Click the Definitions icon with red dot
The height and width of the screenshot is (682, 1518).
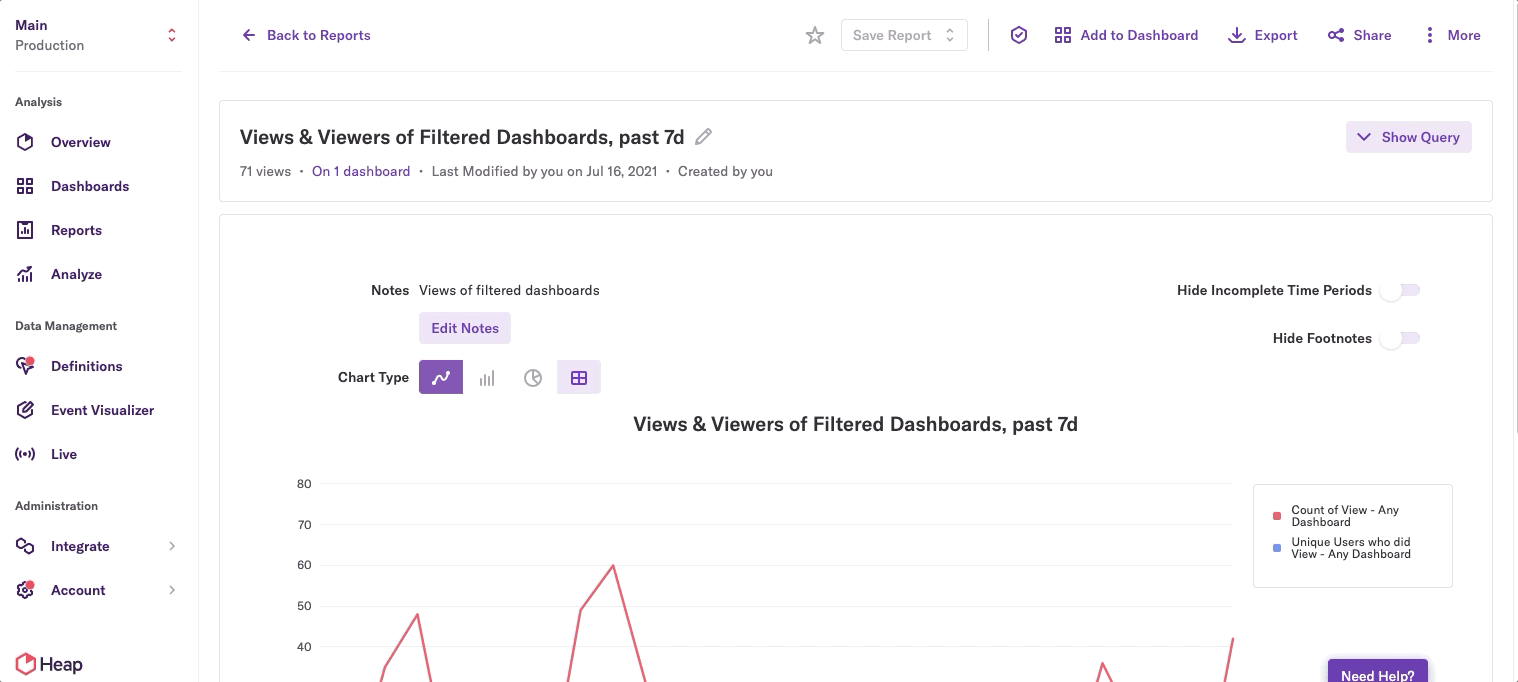(x=25, y=366)
